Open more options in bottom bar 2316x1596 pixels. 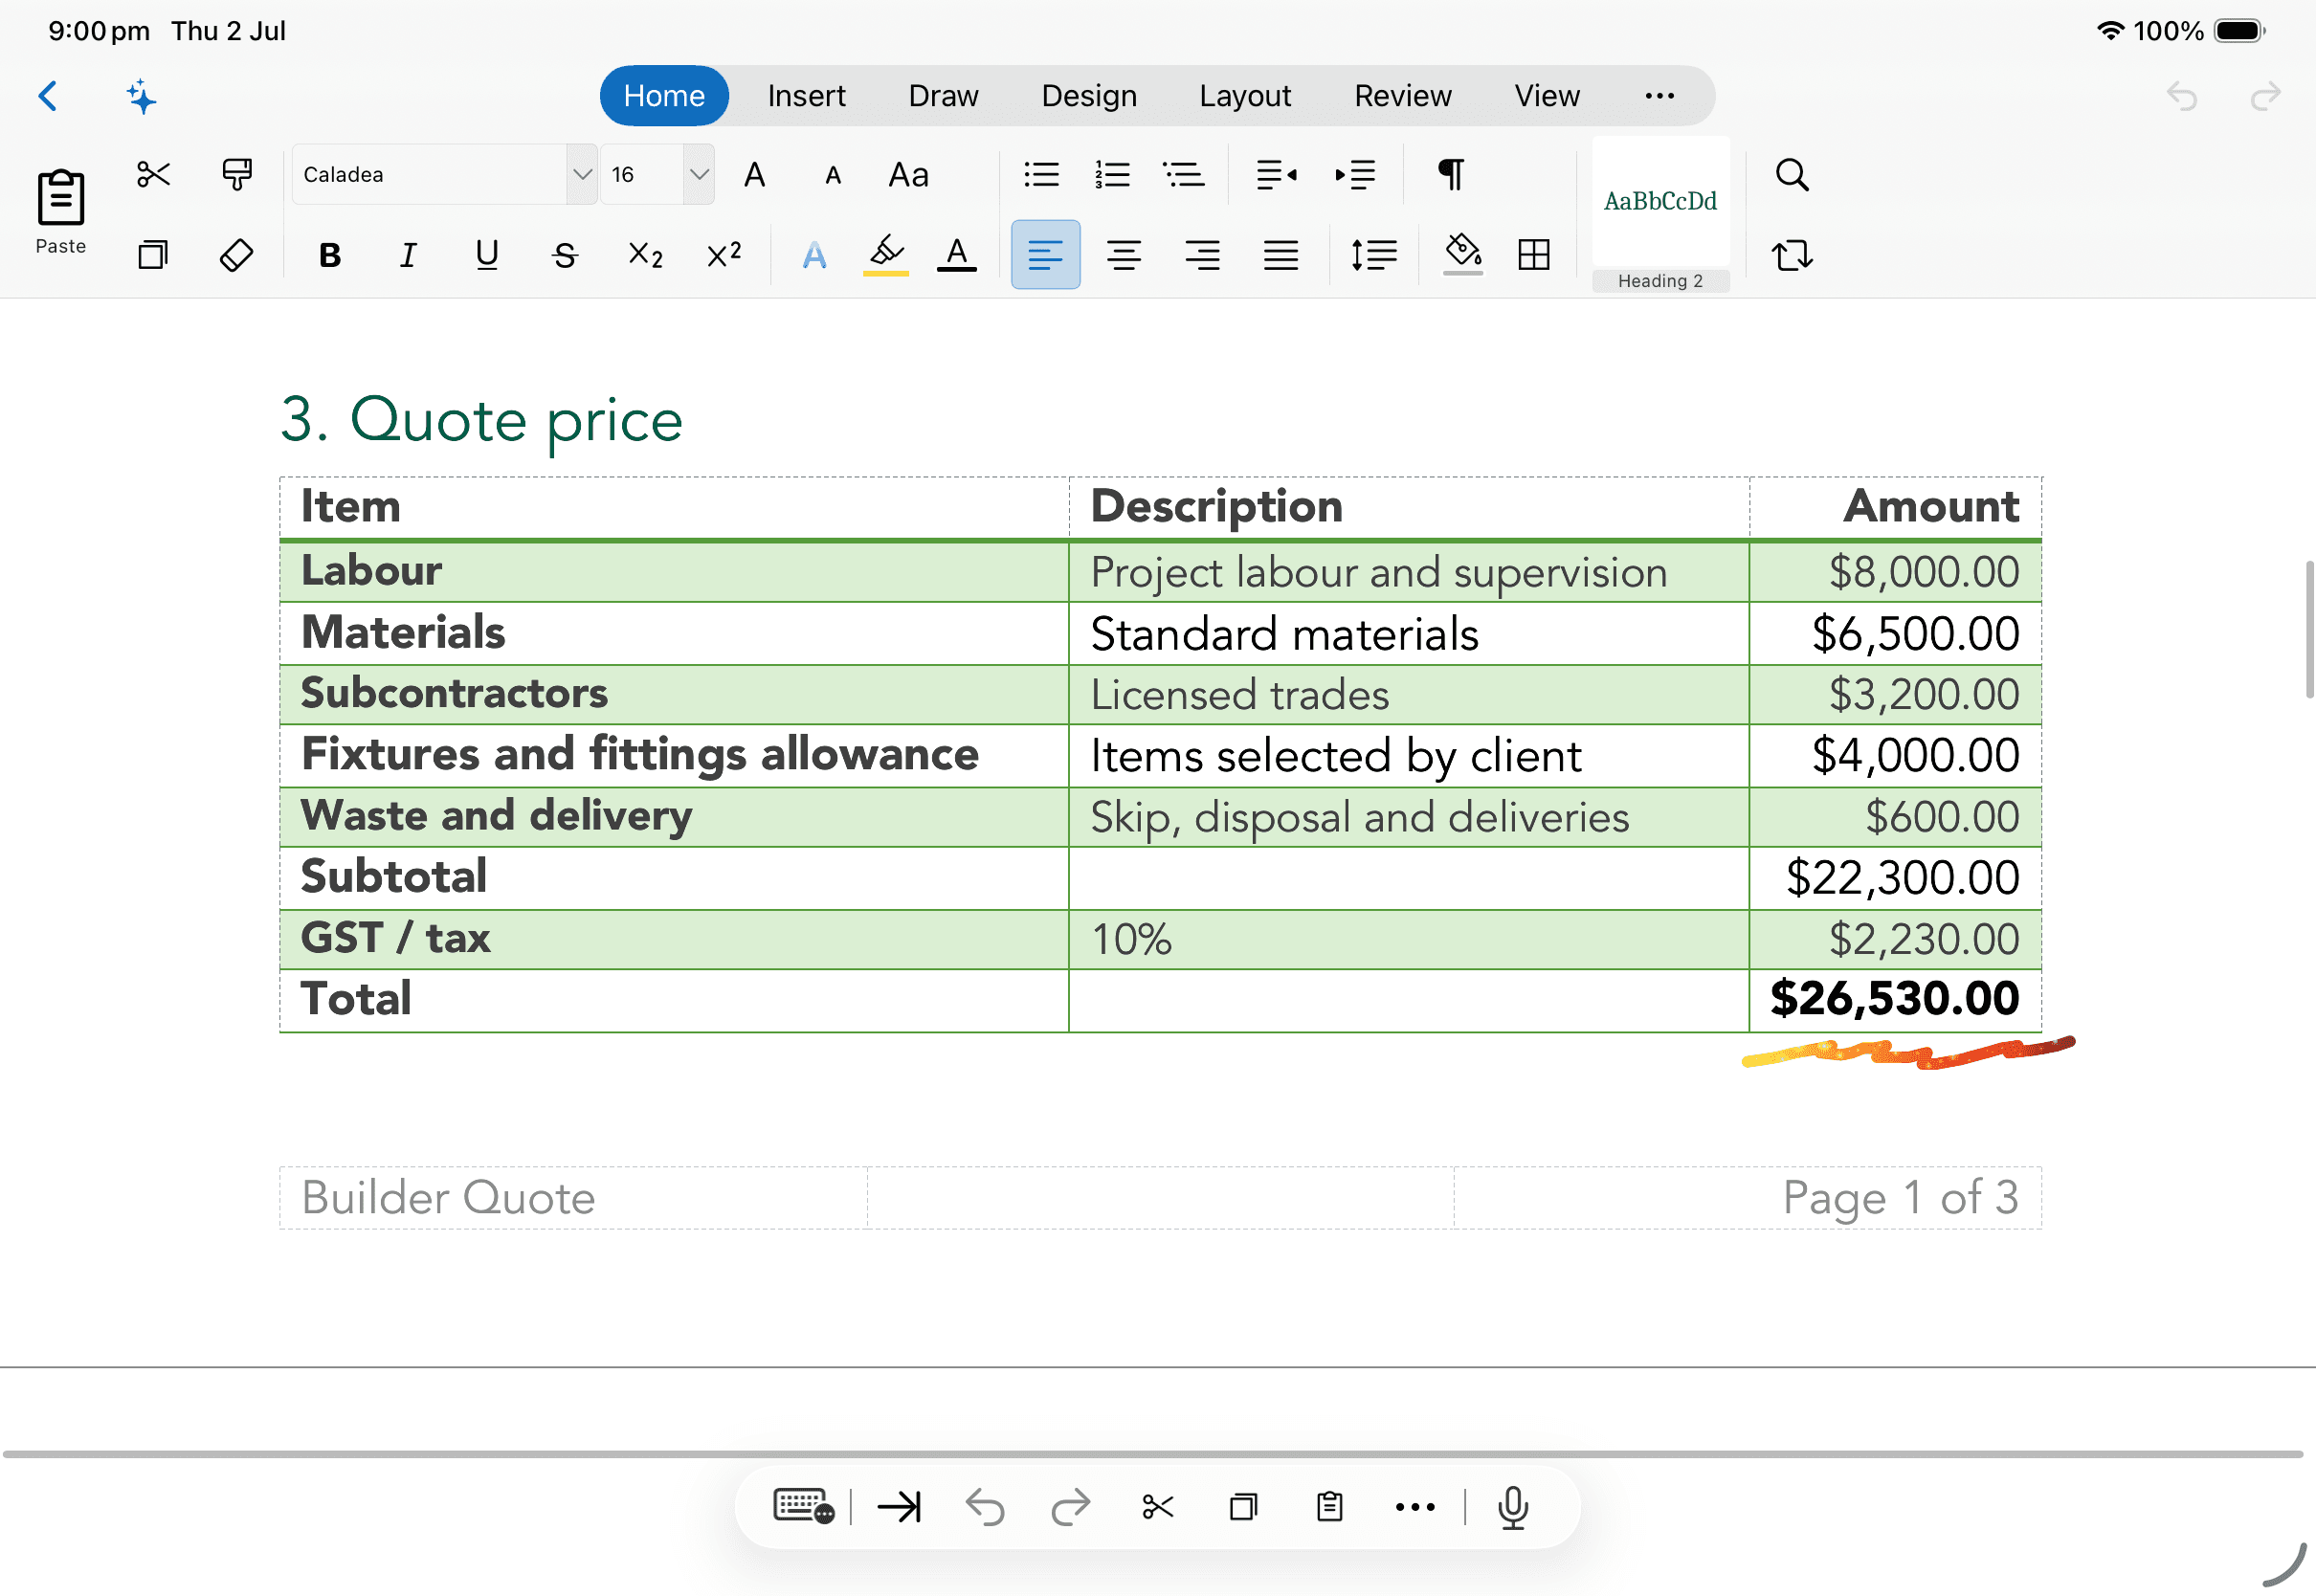(x=1415, y=1506)
